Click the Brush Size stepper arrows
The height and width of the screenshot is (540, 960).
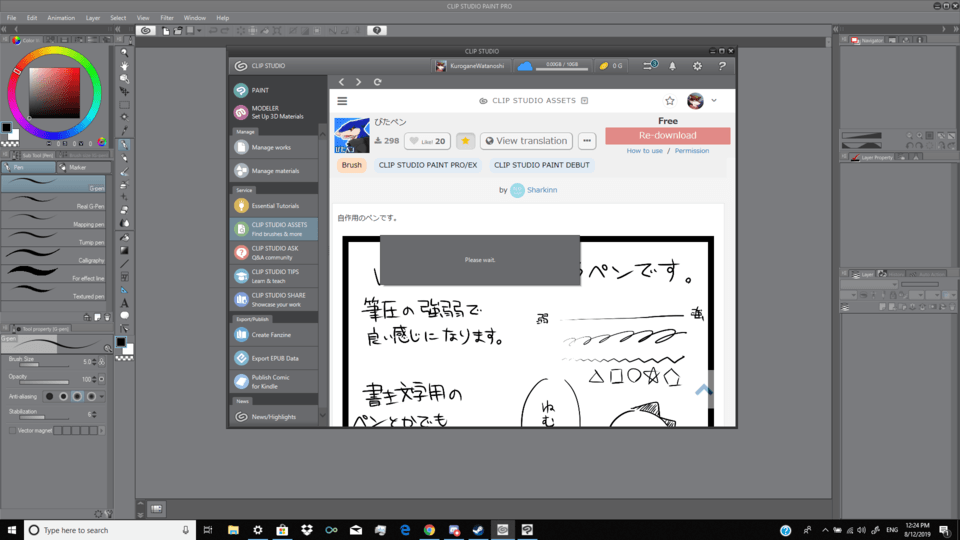coord(94,362)
